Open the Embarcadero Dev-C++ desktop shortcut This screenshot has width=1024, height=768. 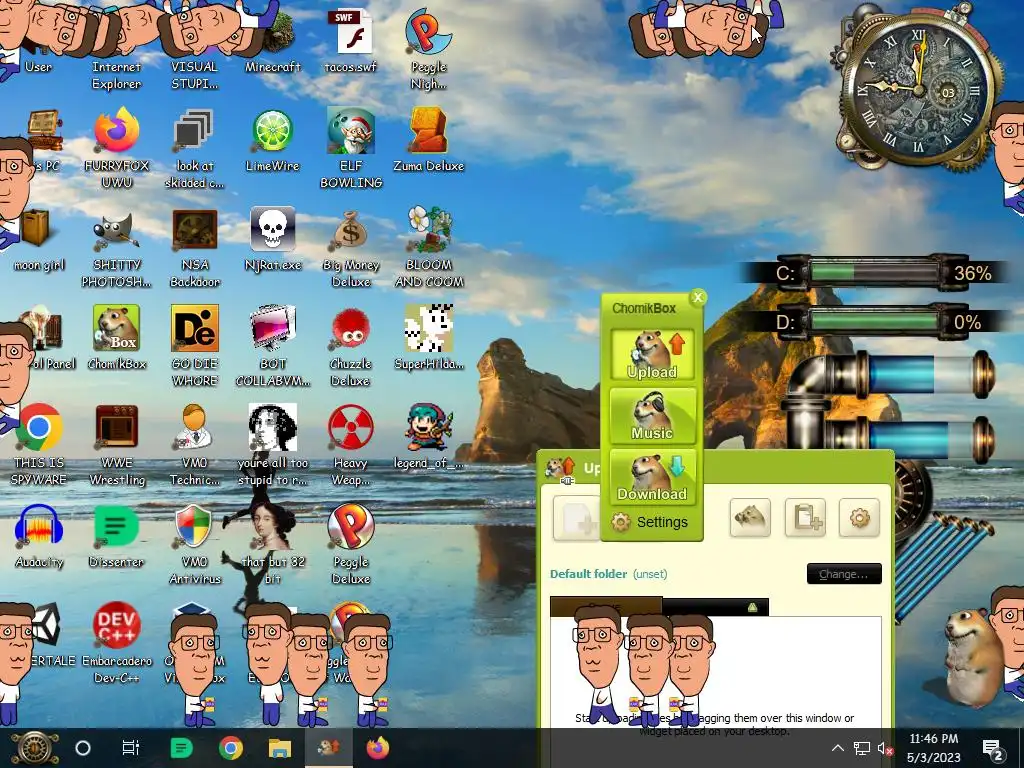tap(116, 643)
